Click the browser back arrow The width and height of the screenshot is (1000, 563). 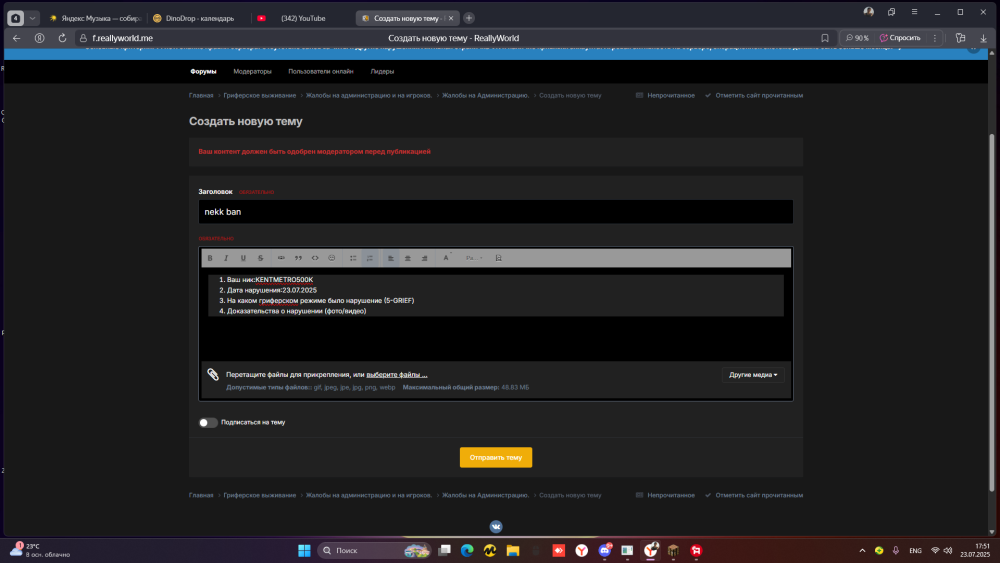(17, 38)
